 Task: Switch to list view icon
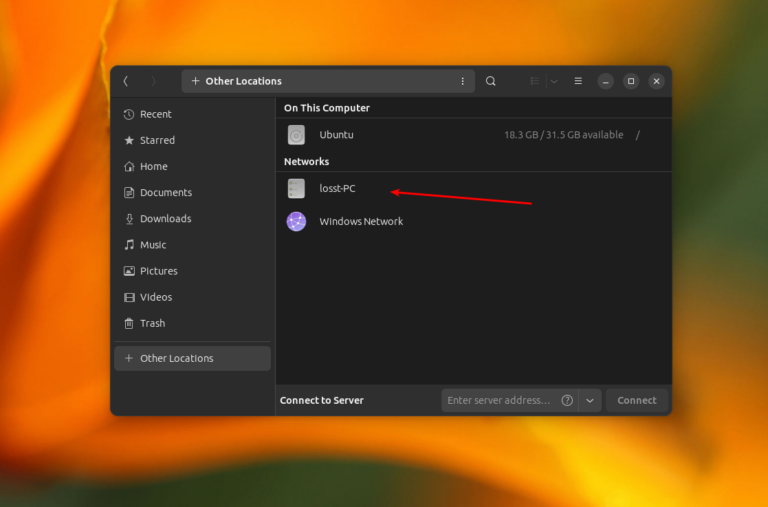535,81
